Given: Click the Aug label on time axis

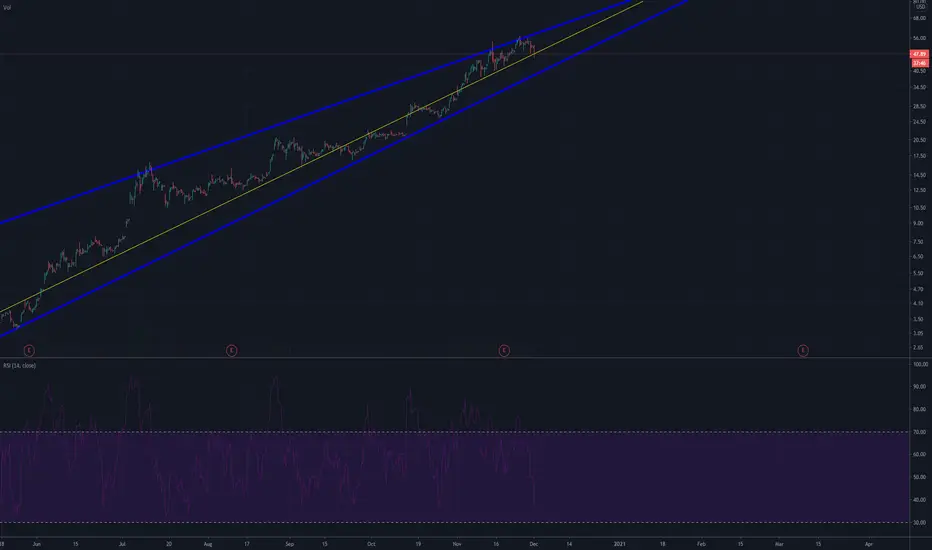Looking at the screenshot, I should click(207, 543).
